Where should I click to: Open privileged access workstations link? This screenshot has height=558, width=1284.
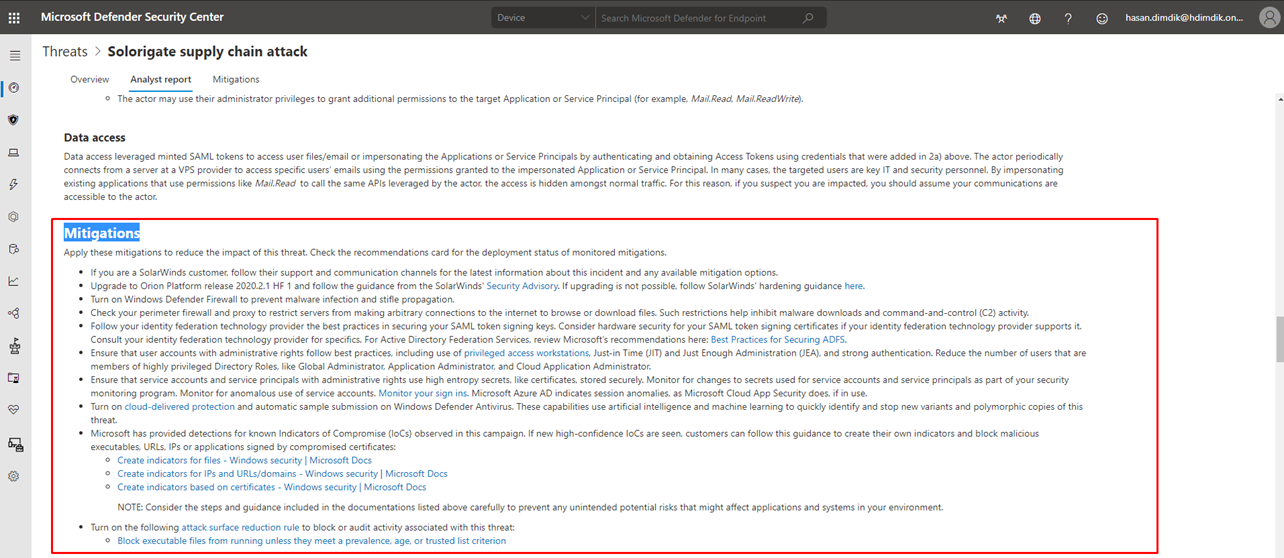[x=526, y=353]
